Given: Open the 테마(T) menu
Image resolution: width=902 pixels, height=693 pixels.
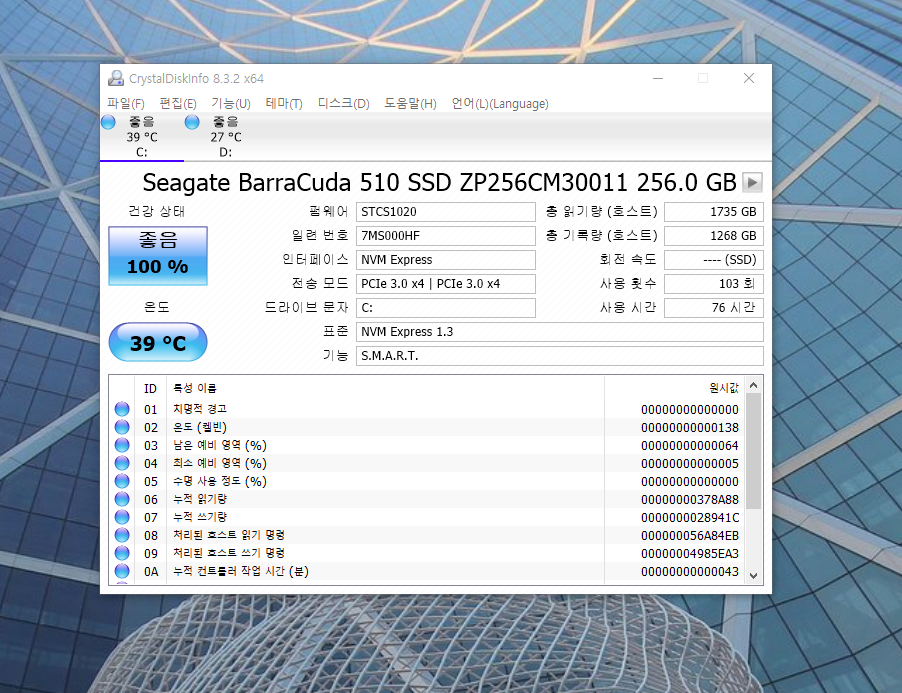Looking at the screenshot, I should coord(284,104).
